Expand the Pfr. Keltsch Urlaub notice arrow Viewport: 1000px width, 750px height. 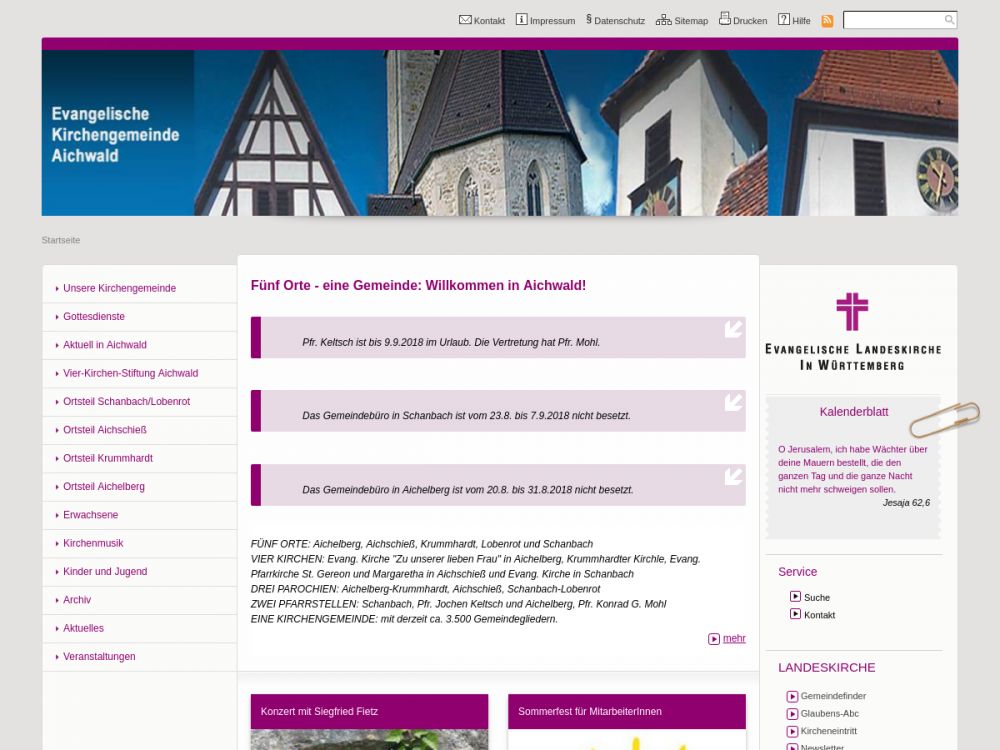click(734, 329)
